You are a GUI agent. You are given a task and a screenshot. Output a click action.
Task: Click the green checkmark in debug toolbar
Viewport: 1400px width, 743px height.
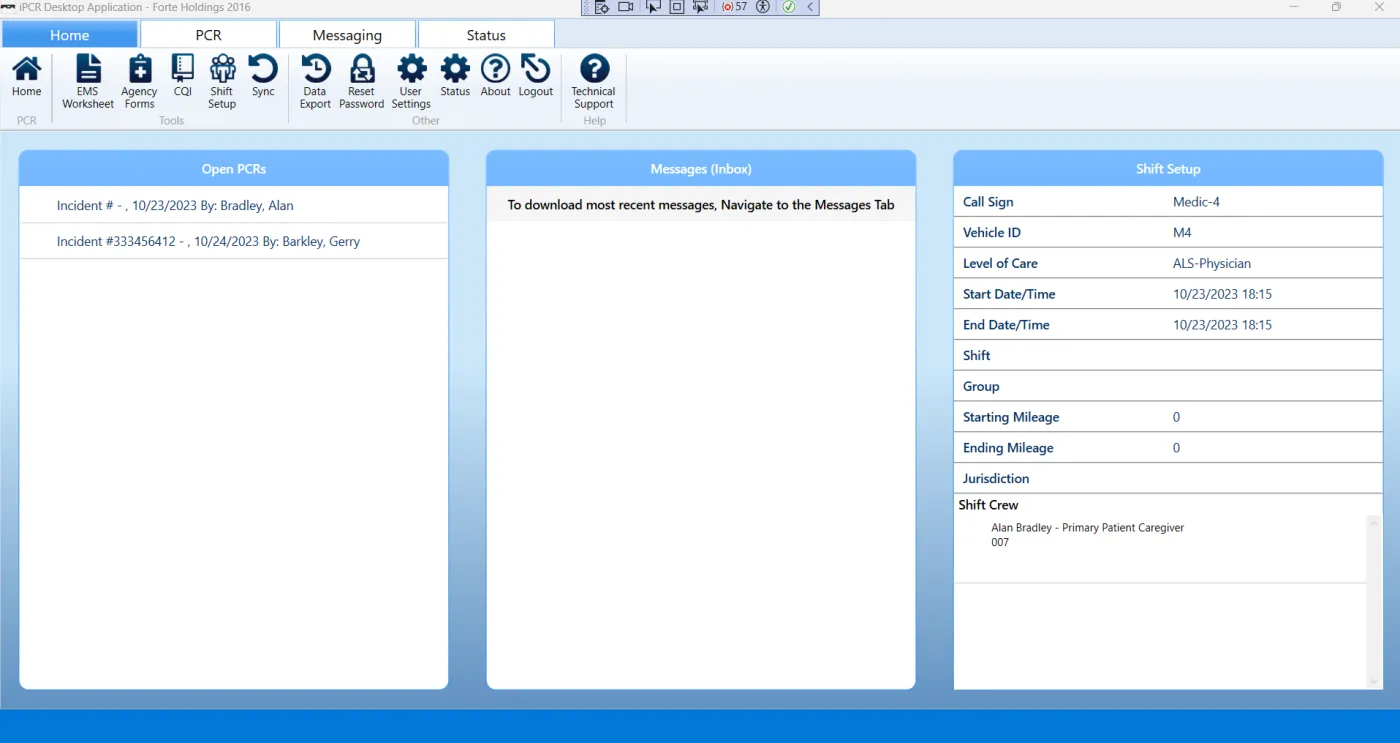pyautogui.click(x=789, y=7)
